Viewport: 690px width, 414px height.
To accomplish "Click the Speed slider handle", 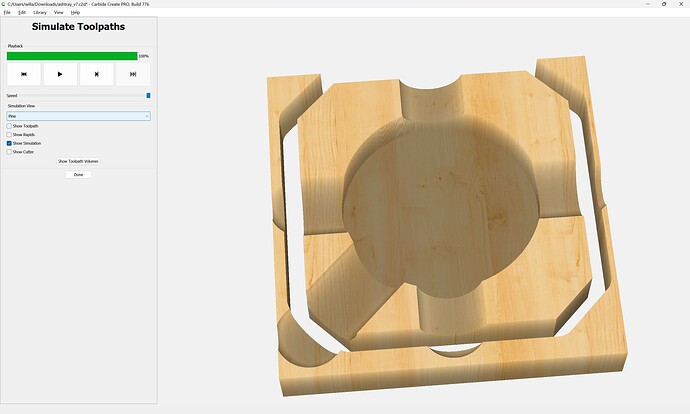I will [x=148, y=95].
